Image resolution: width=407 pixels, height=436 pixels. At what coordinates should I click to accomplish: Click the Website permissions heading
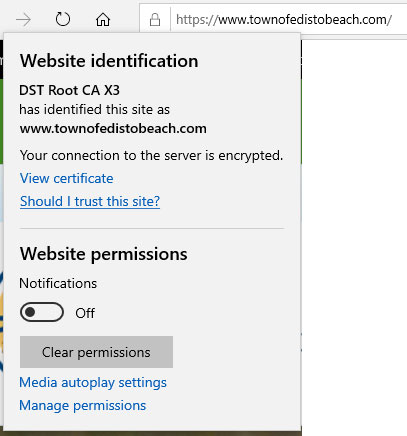tap(104, 254)
